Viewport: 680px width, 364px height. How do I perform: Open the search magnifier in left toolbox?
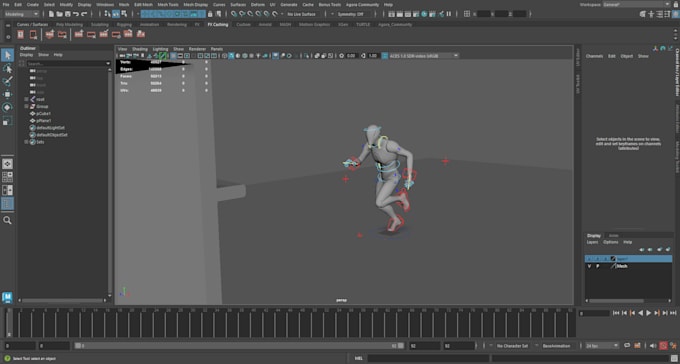(7, 220)
